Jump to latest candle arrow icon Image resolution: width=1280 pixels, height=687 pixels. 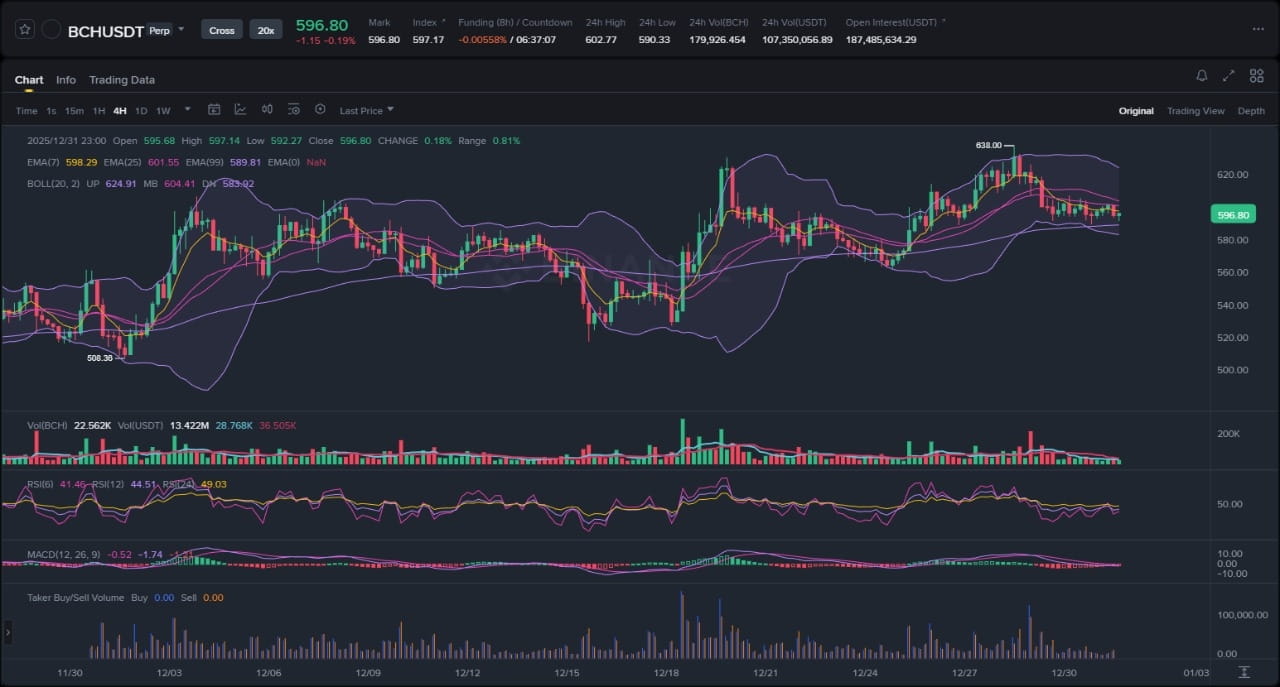[1244, 672]
